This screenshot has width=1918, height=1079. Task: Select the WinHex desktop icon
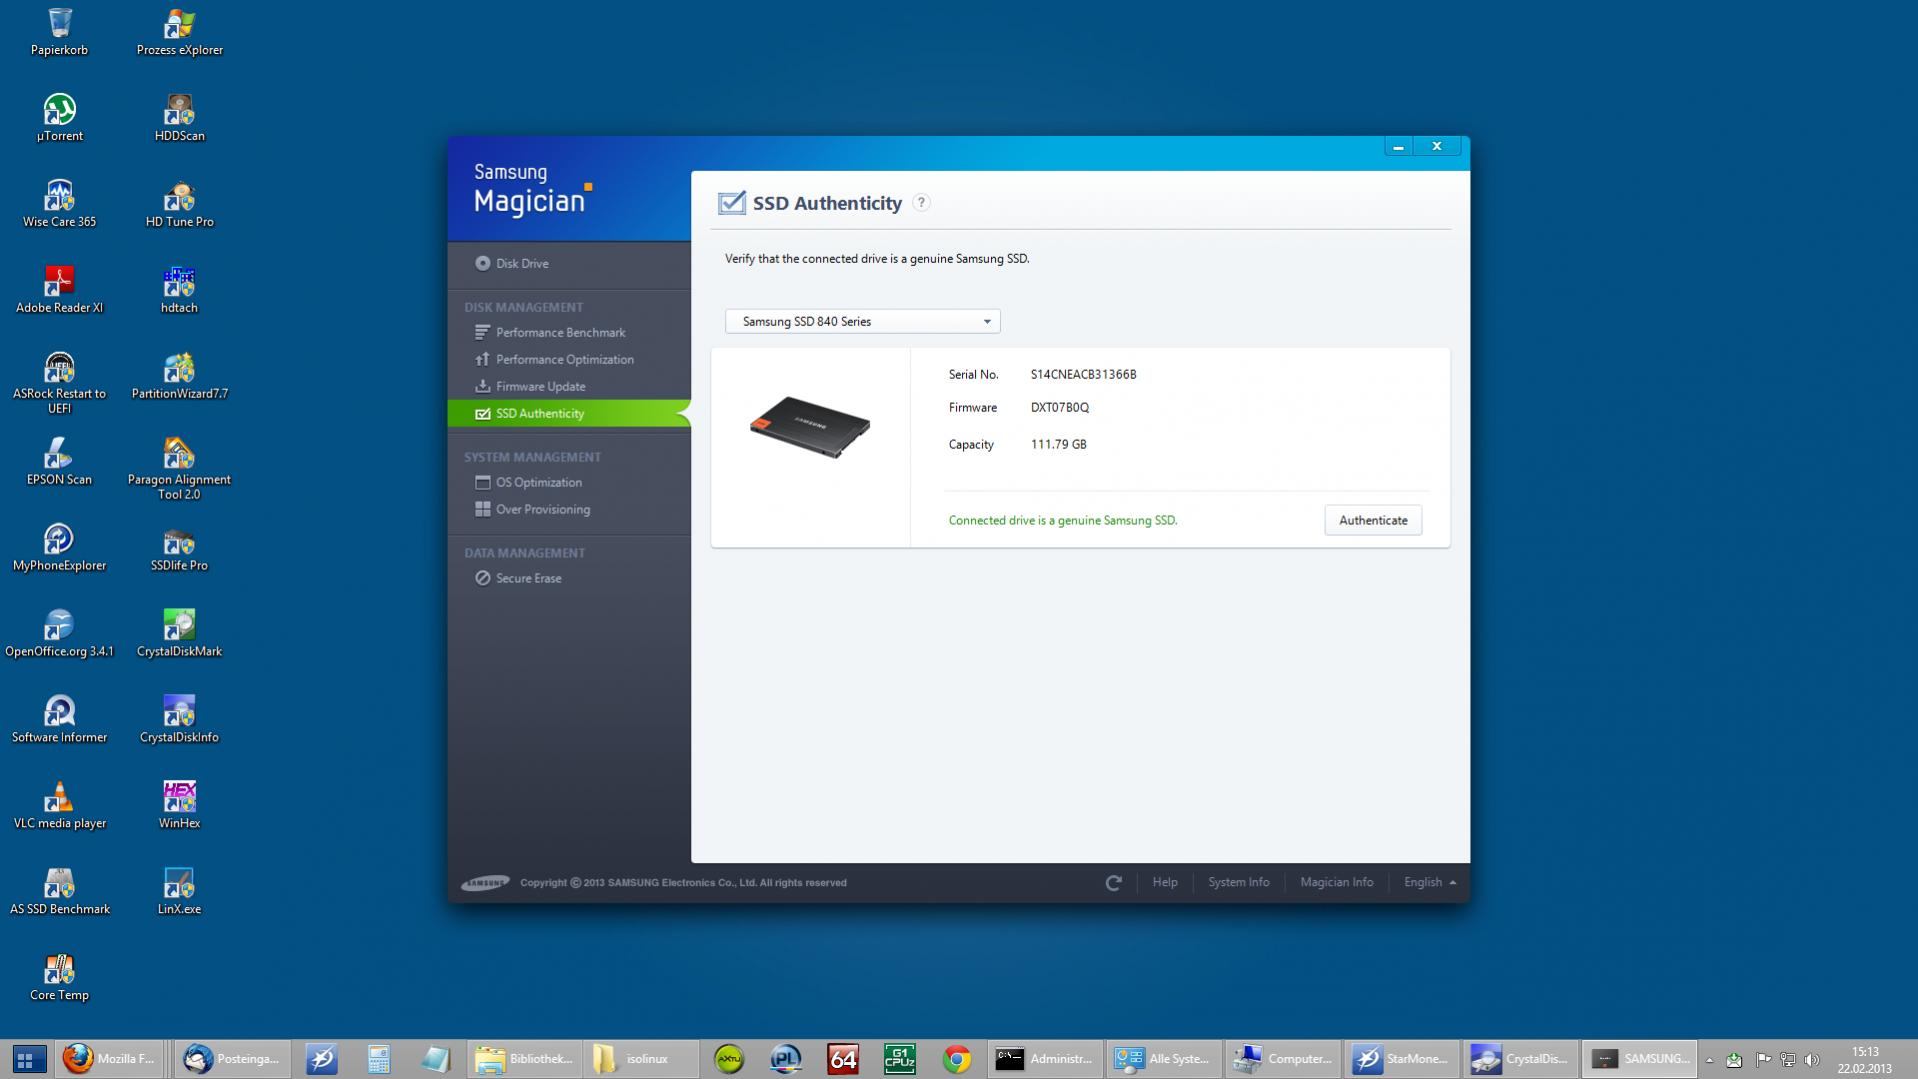[179, 806]
